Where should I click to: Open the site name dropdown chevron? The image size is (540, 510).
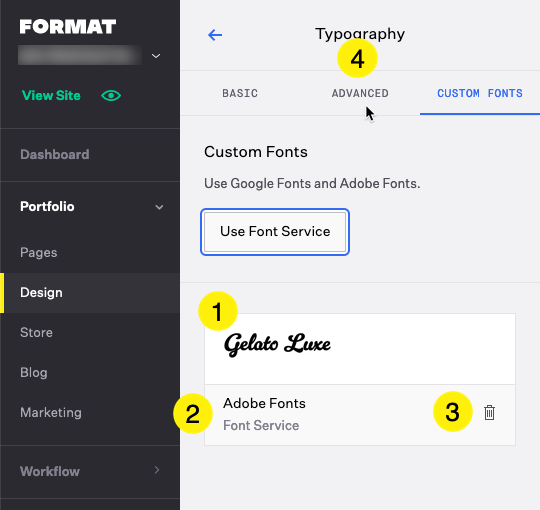(x=156, y=56)
